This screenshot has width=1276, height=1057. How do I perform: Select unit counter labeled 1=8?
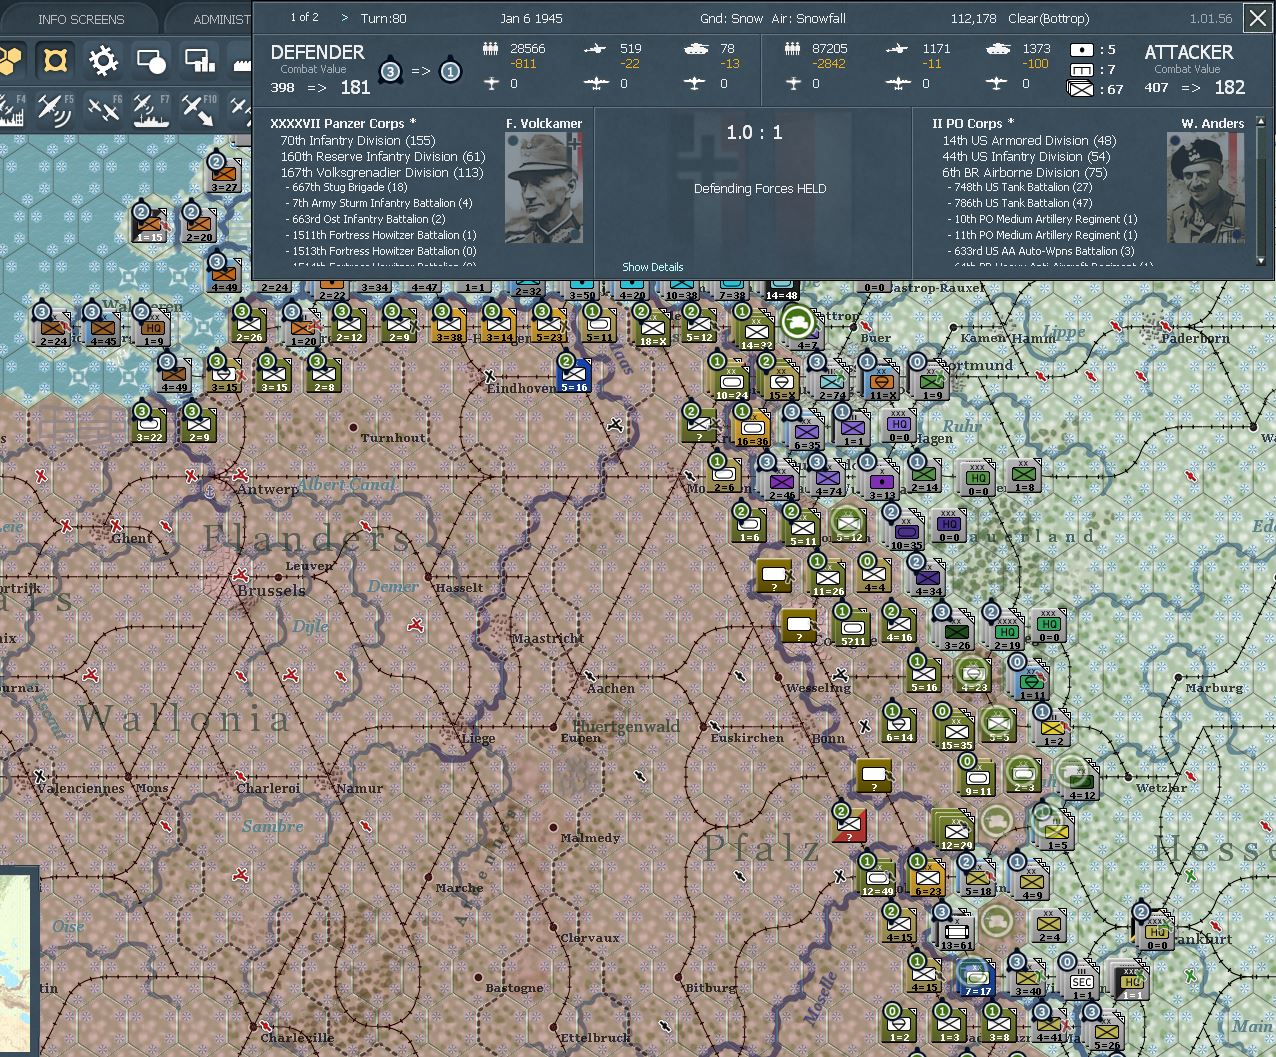point(1024,475)
